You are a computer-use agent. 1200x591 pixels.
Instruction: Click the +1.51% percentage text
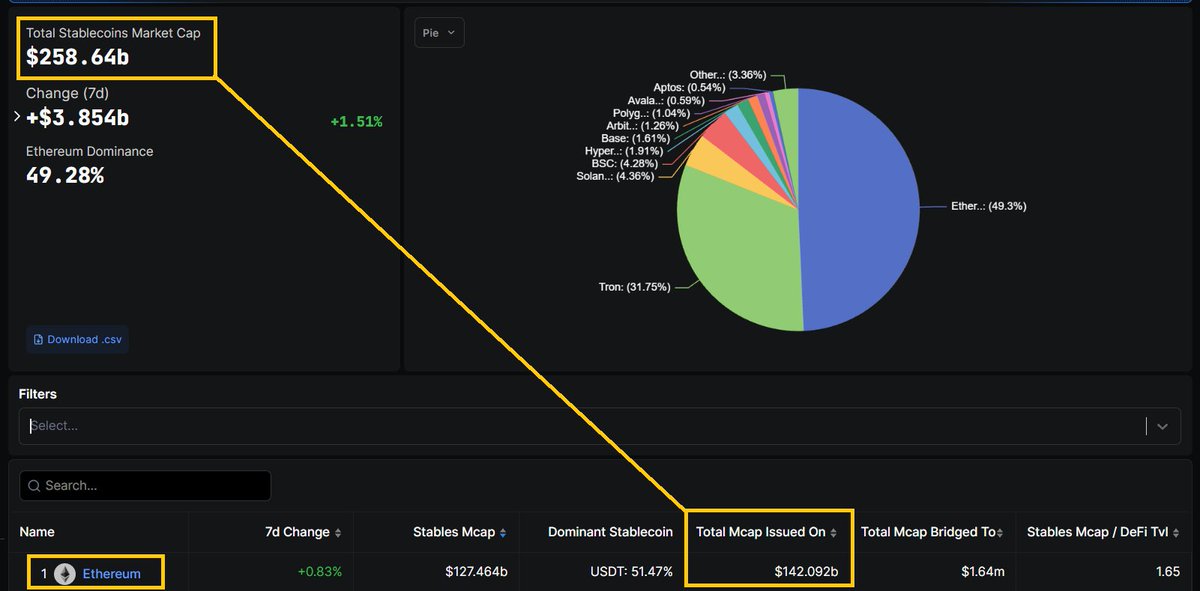(x=356, y=121)
